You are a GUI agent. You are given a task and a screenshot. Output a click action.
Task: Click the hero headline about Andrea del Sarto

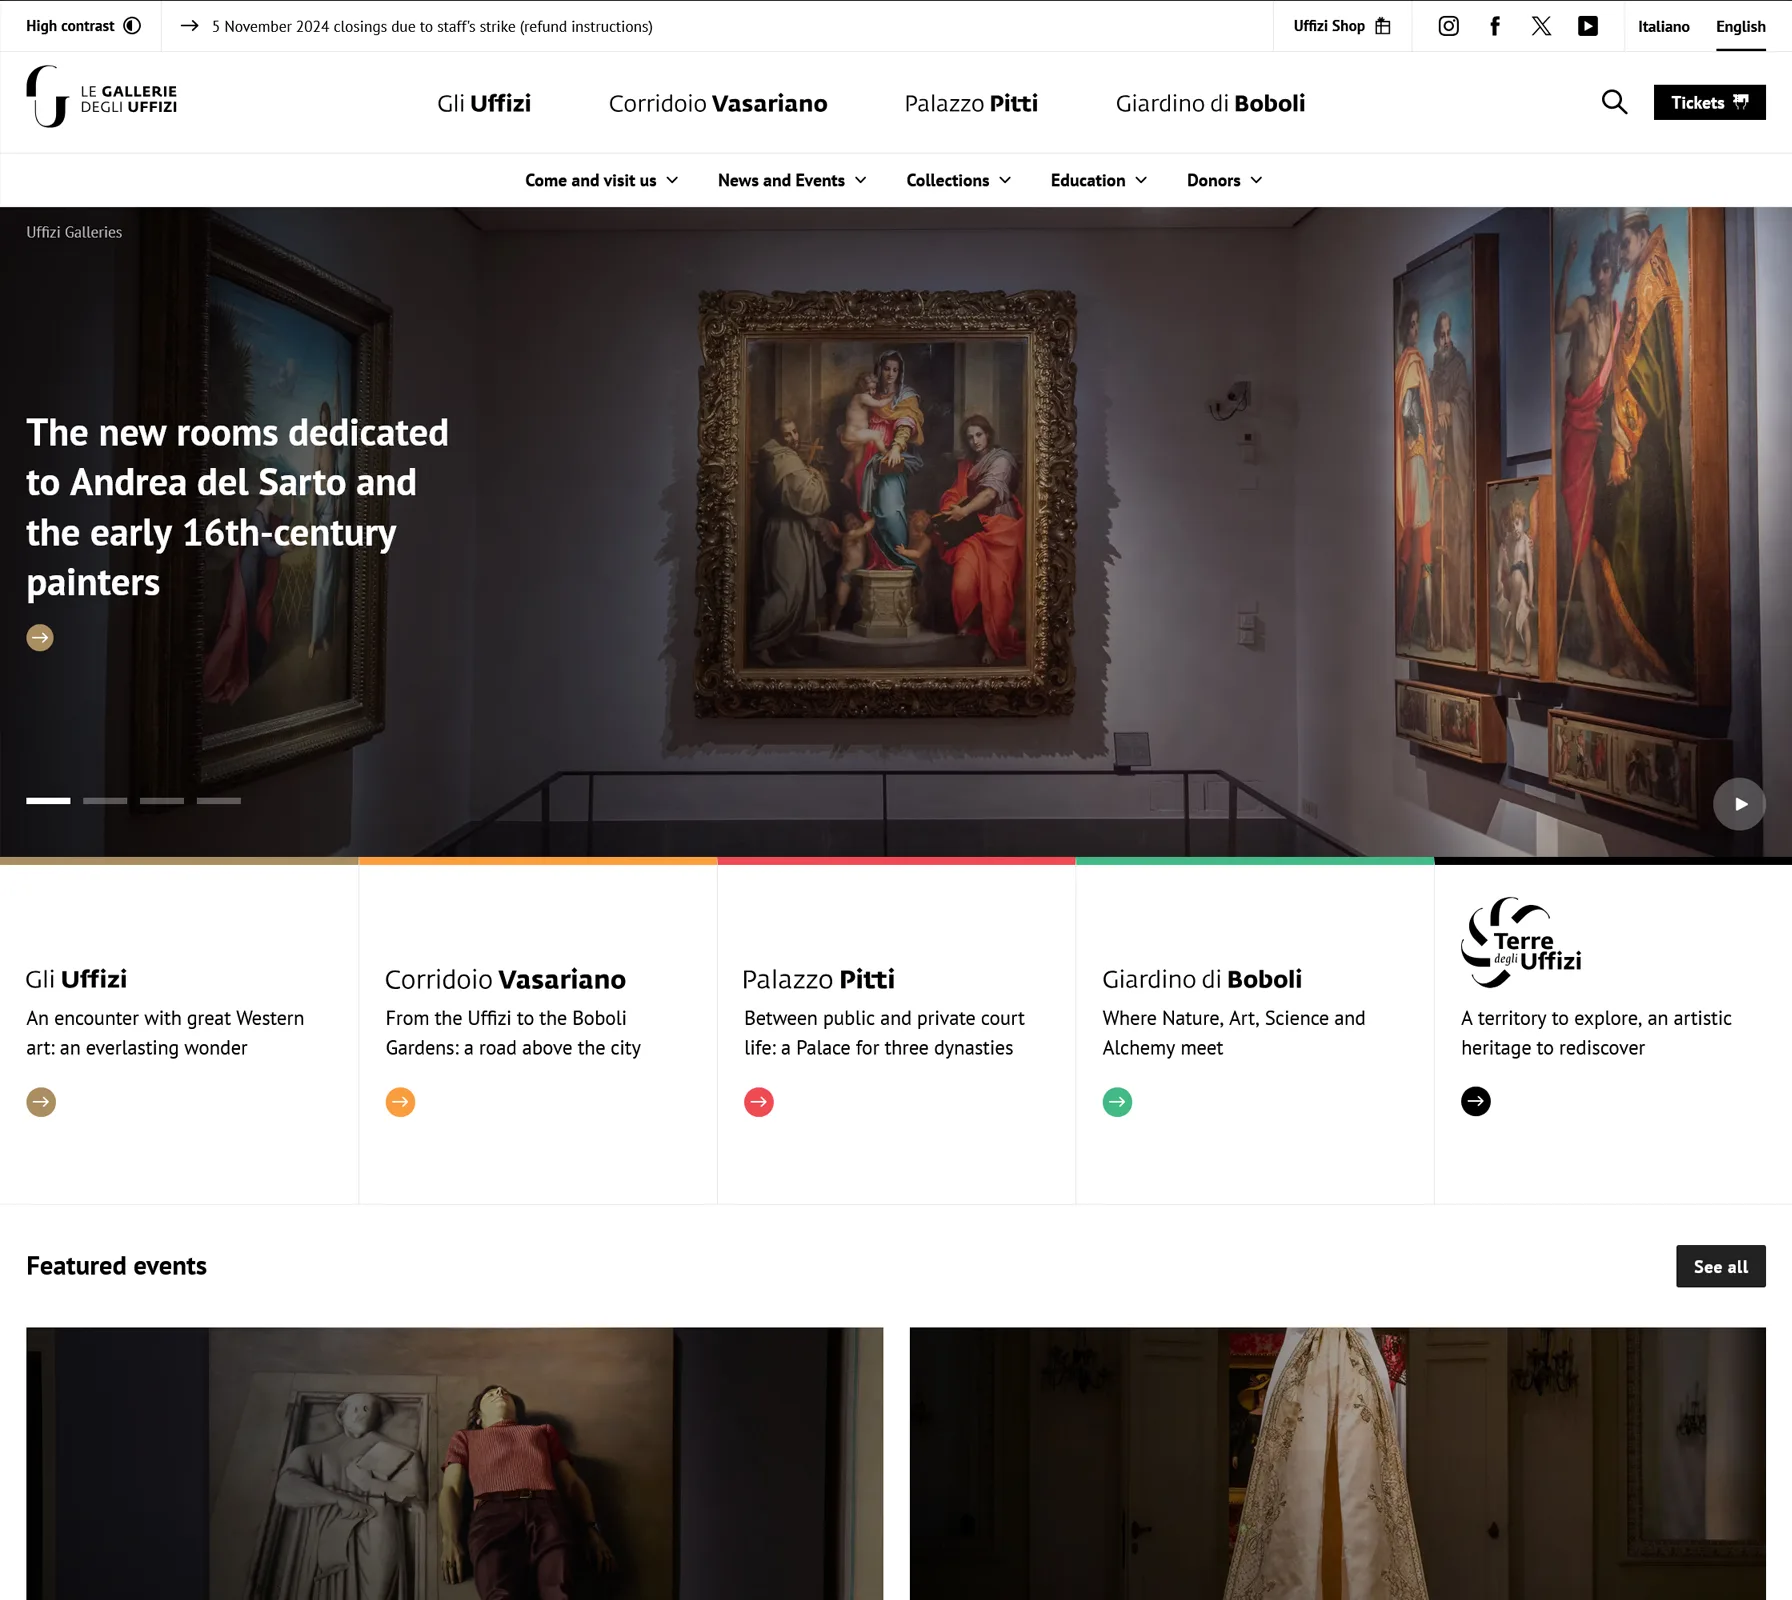pyautogui.click(x=237, y=507)
